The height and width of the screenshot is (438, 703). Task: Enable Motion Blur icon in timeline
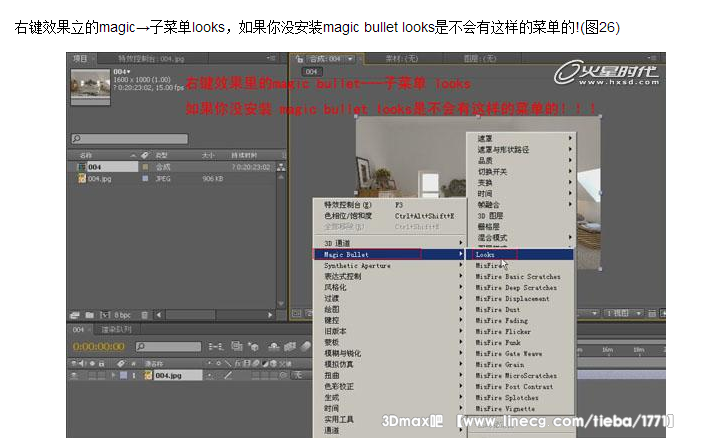coord(305,346)
